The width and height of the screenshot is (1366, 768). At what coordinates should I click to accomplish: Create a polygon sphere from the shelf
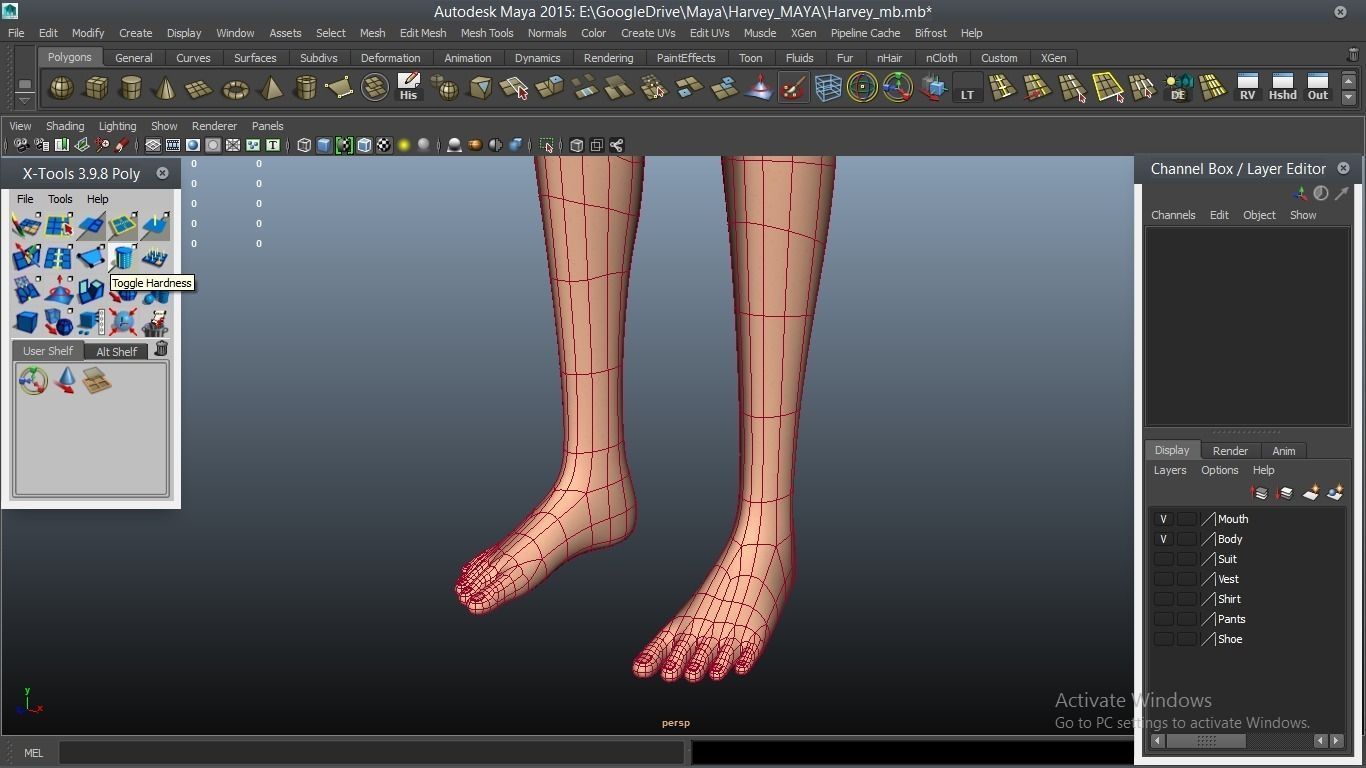point(61,89)
